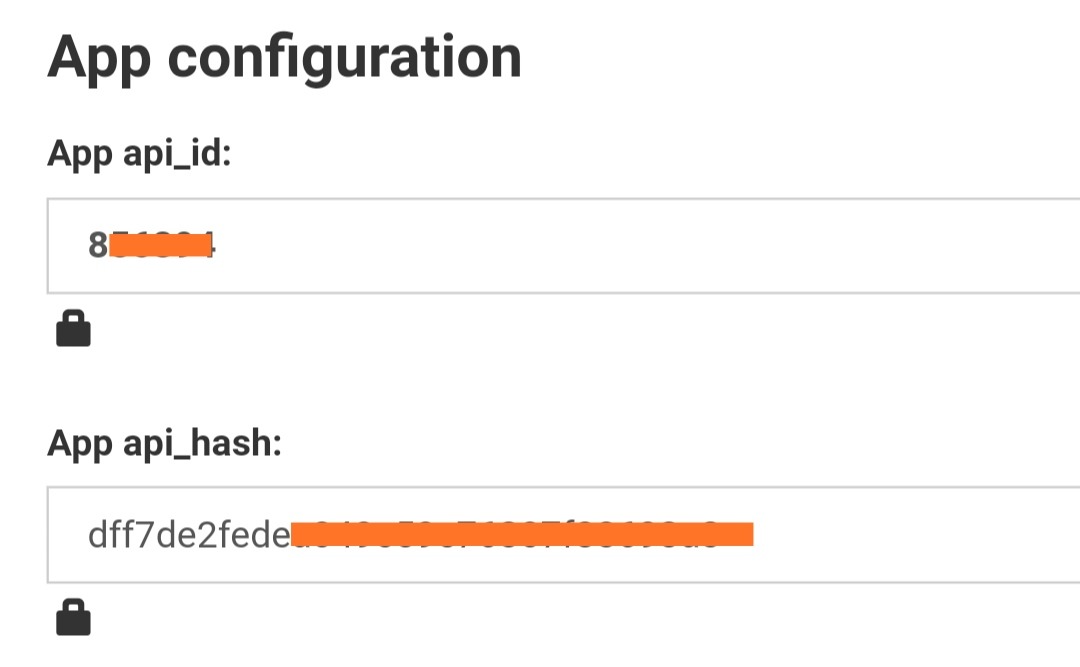Click the orange redaction bar in api_hash
Viewport: 1080px width, 667px height.
coord(520,534)
